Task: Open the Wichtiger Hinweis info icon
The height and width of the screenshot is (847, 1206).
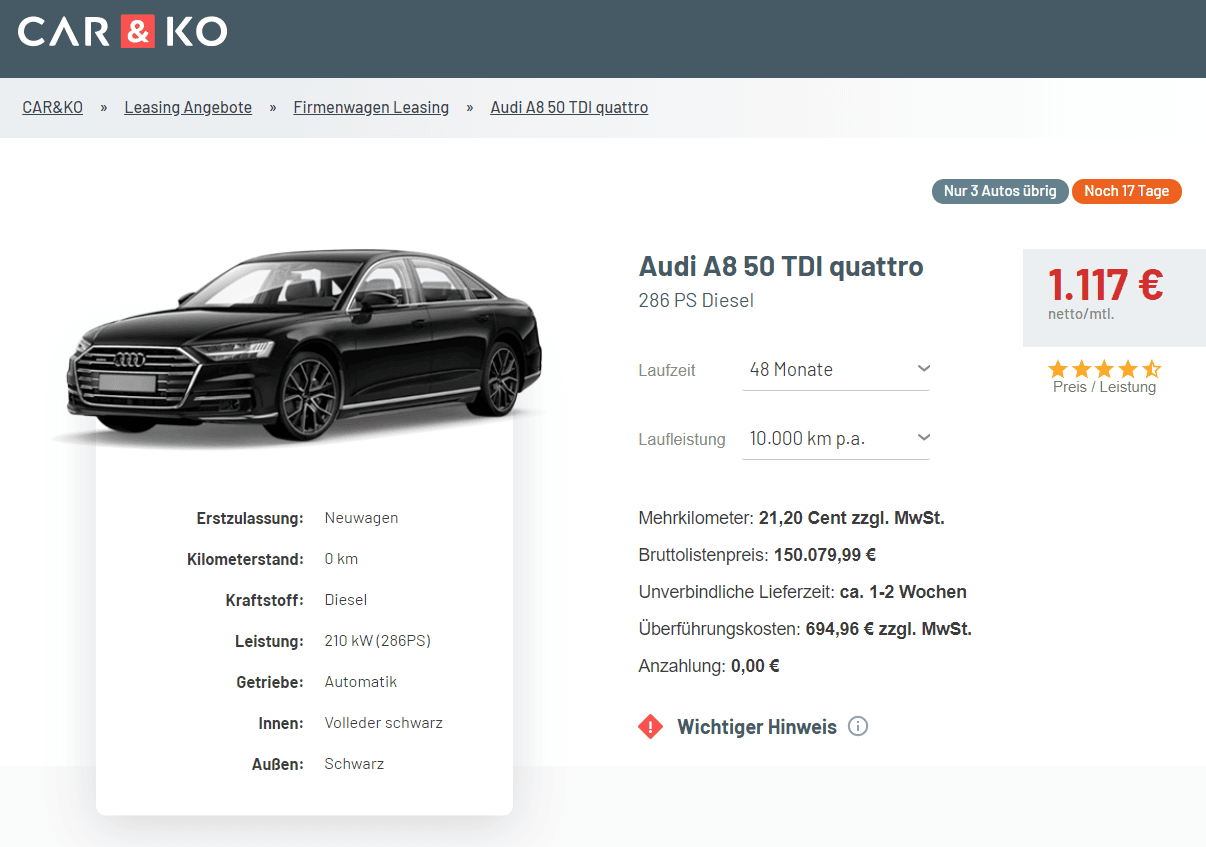Action: tap(858, 727)
